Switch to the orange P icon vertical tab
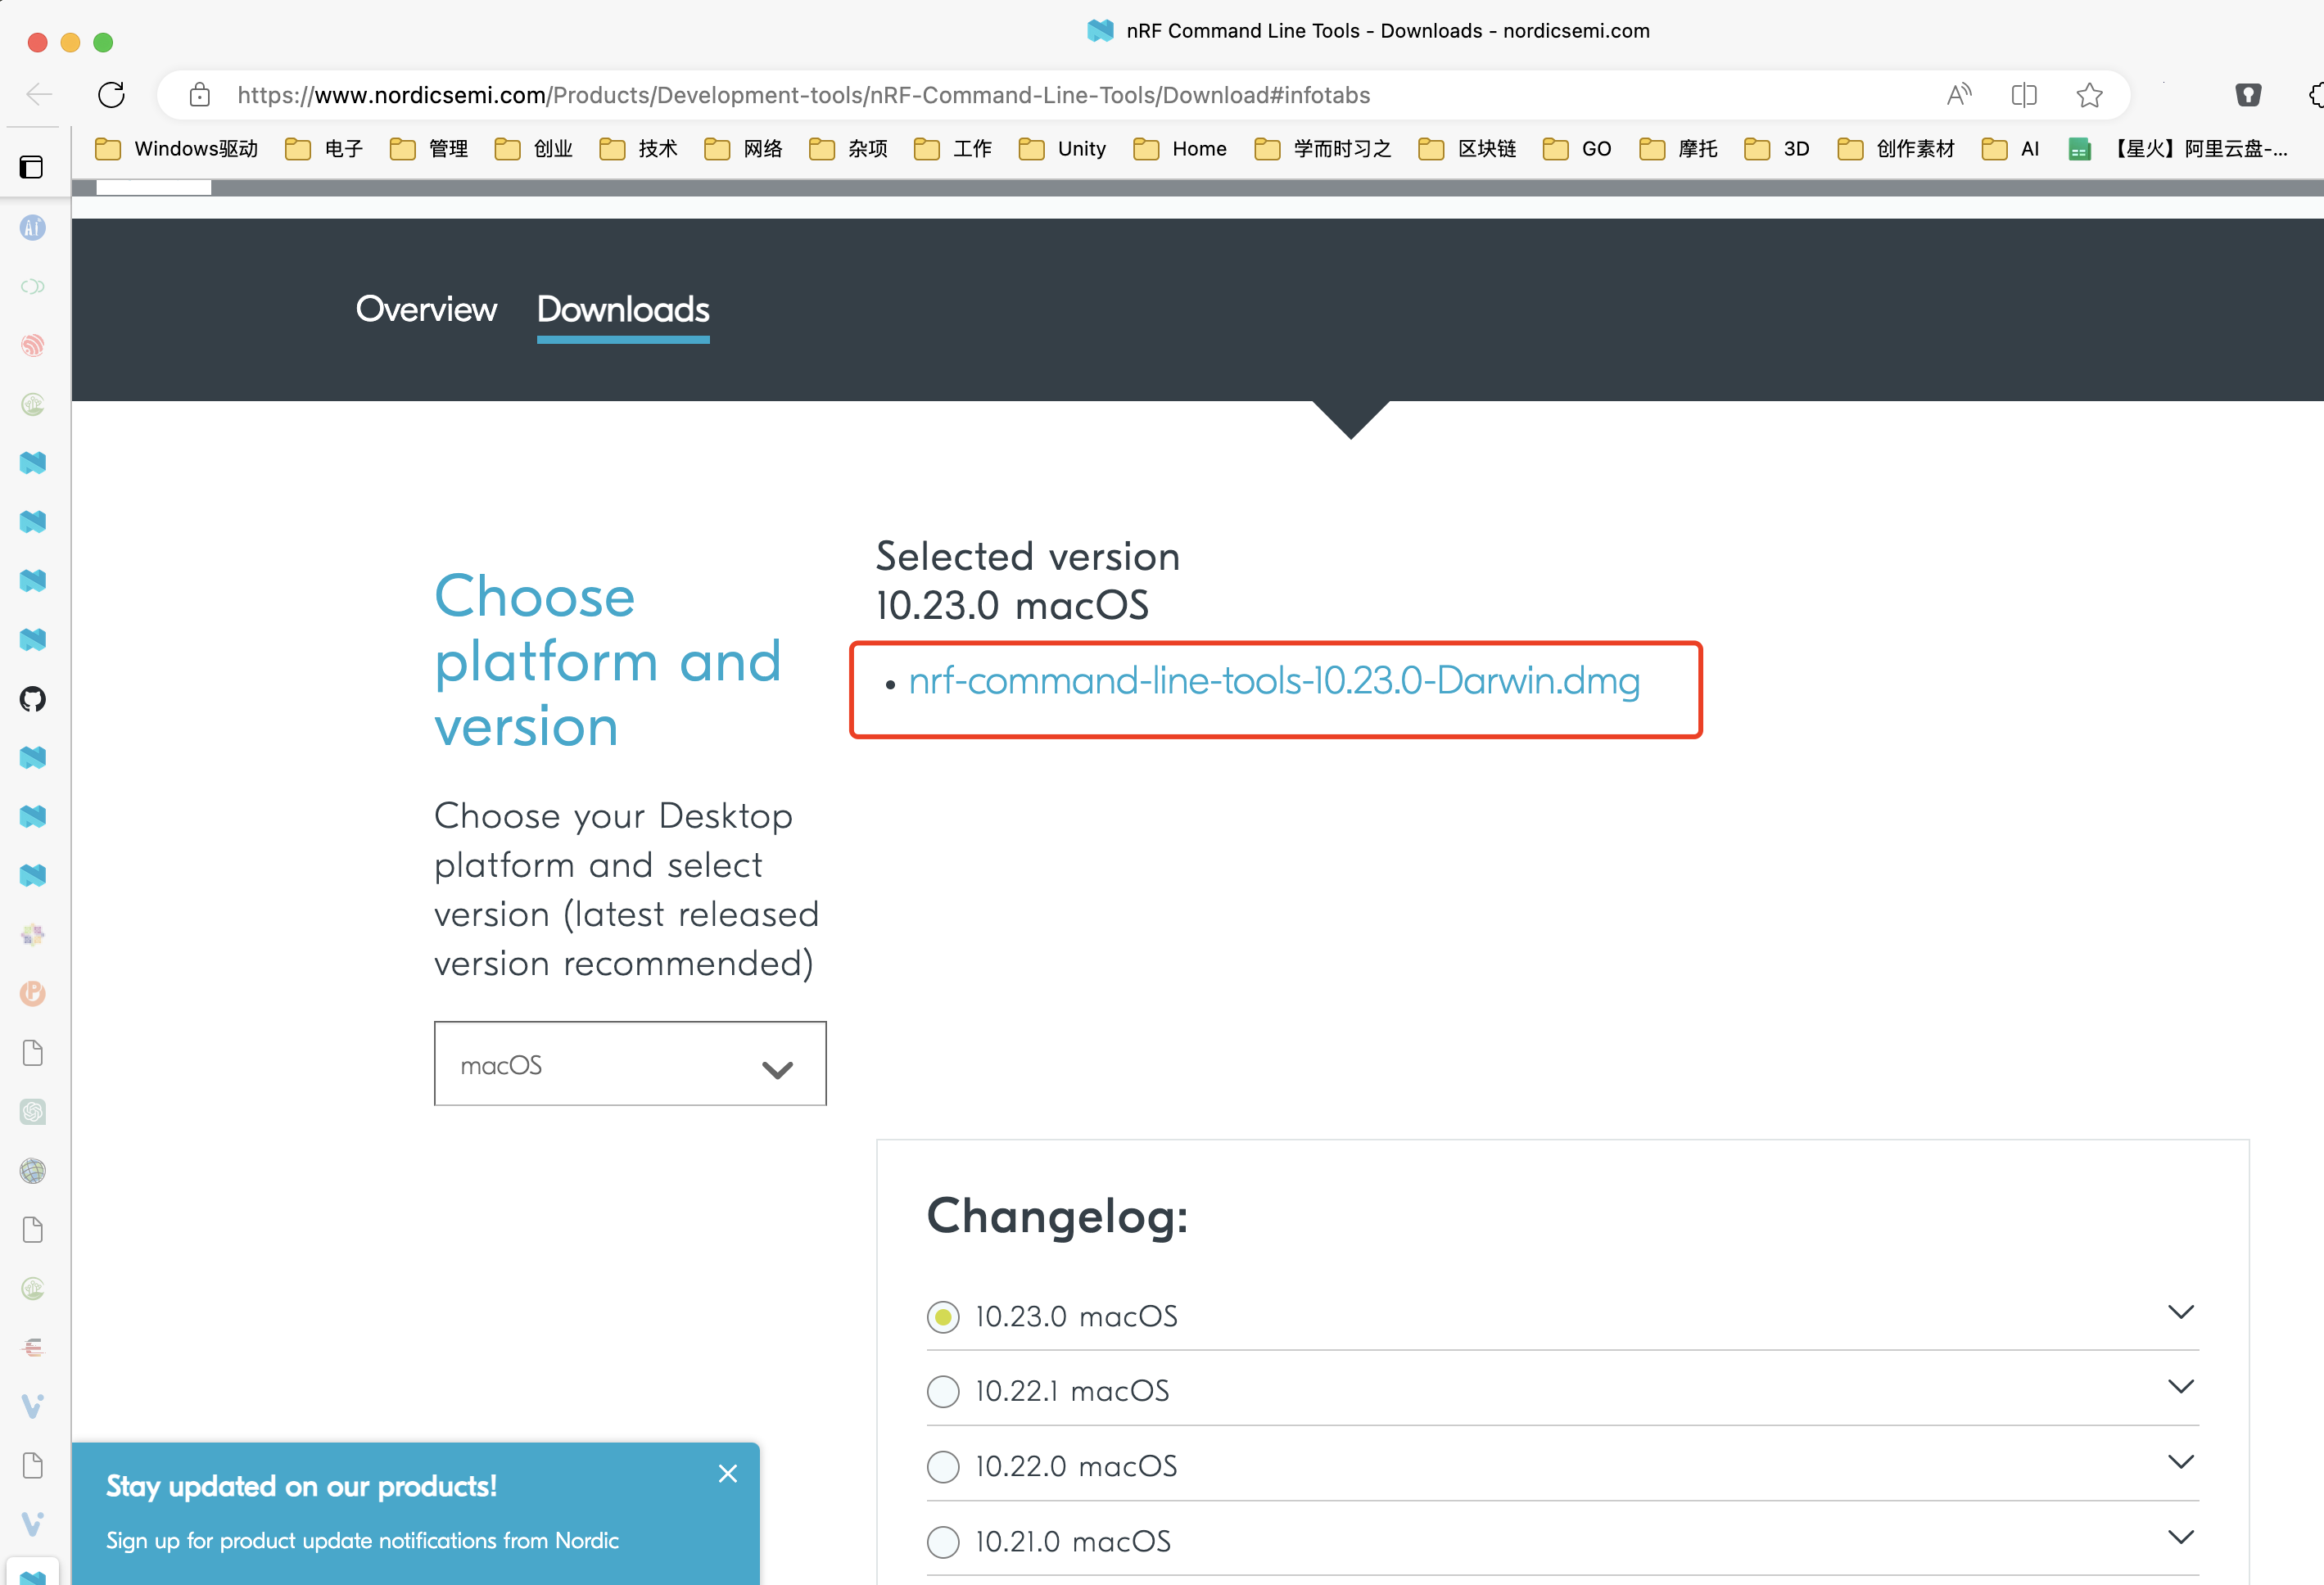This screenshot has width=2324, height=1585. pos(33,994)
